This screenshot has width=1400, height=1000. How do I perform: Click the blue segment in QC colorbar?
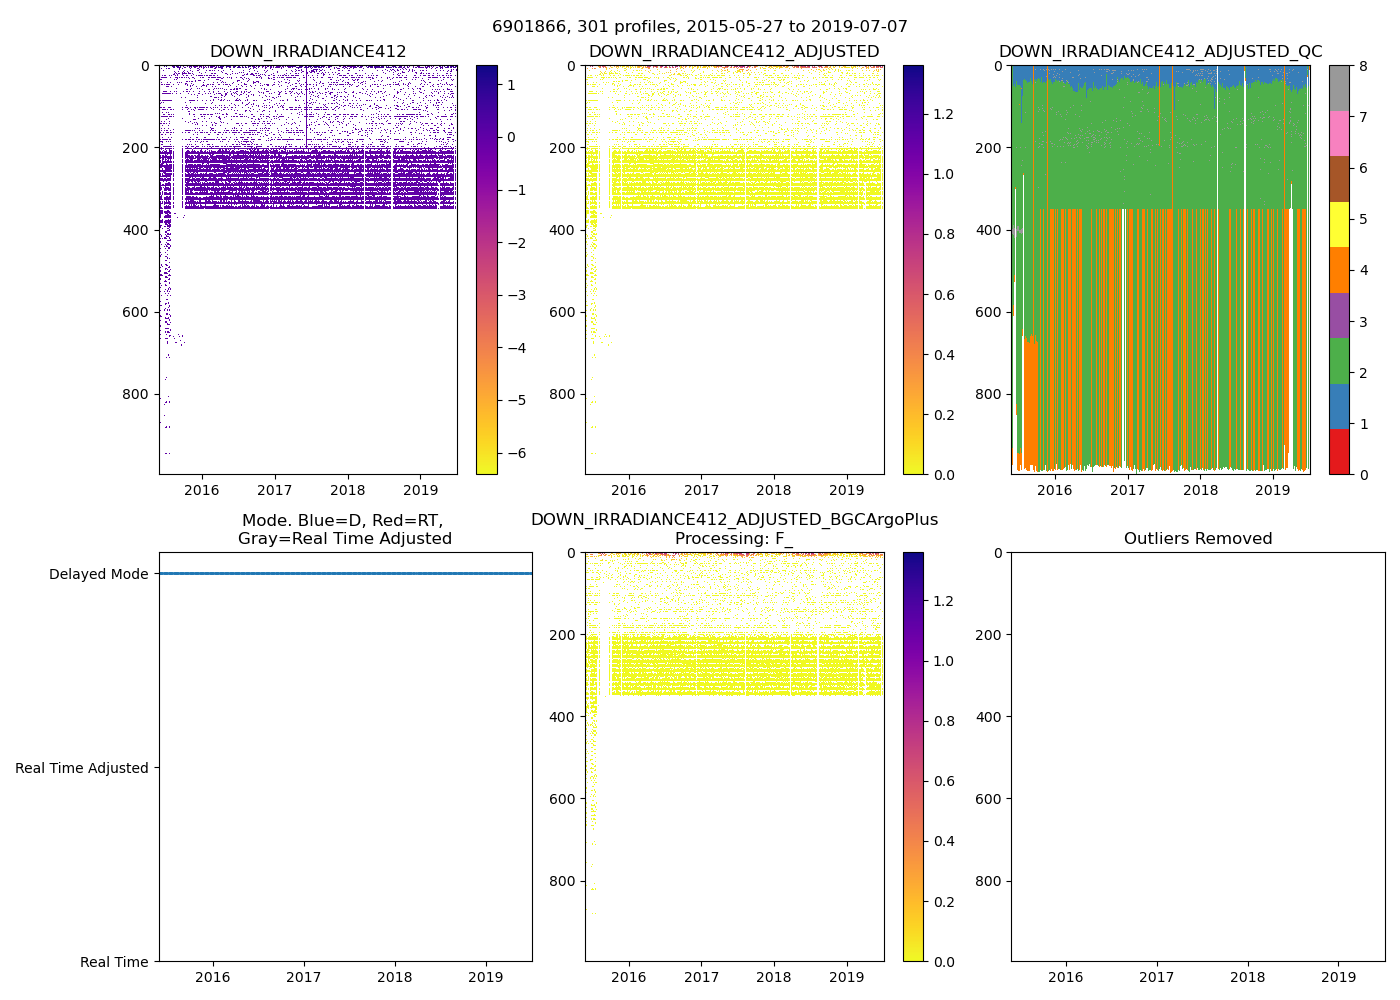[x=1339, y=406]
